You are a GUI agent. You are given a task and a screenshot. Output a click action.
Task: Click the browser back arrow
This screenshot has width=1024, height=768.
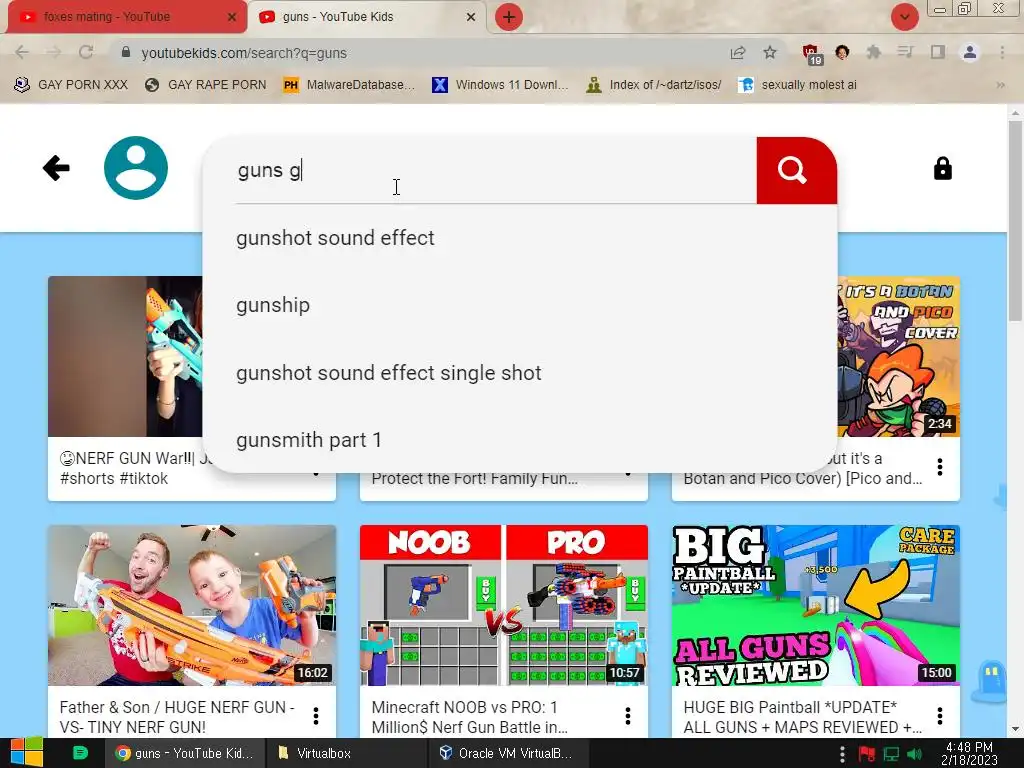(22, 53)
